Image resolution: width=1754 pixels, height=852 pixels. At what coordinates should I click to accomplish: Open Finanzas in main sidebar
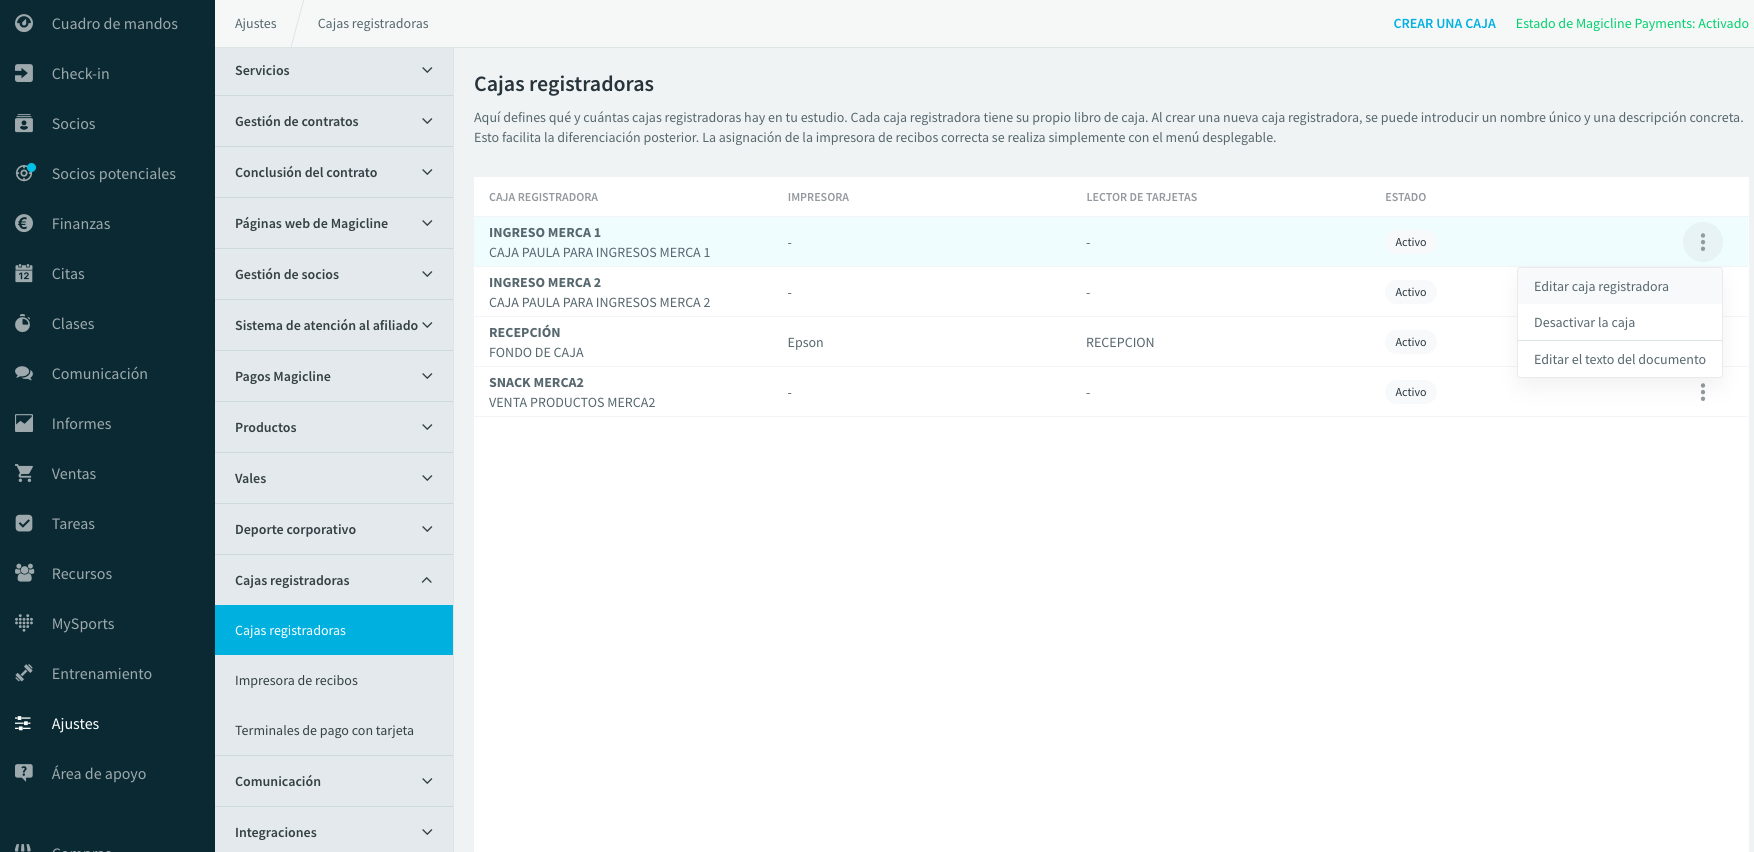(x=107, y=223)
